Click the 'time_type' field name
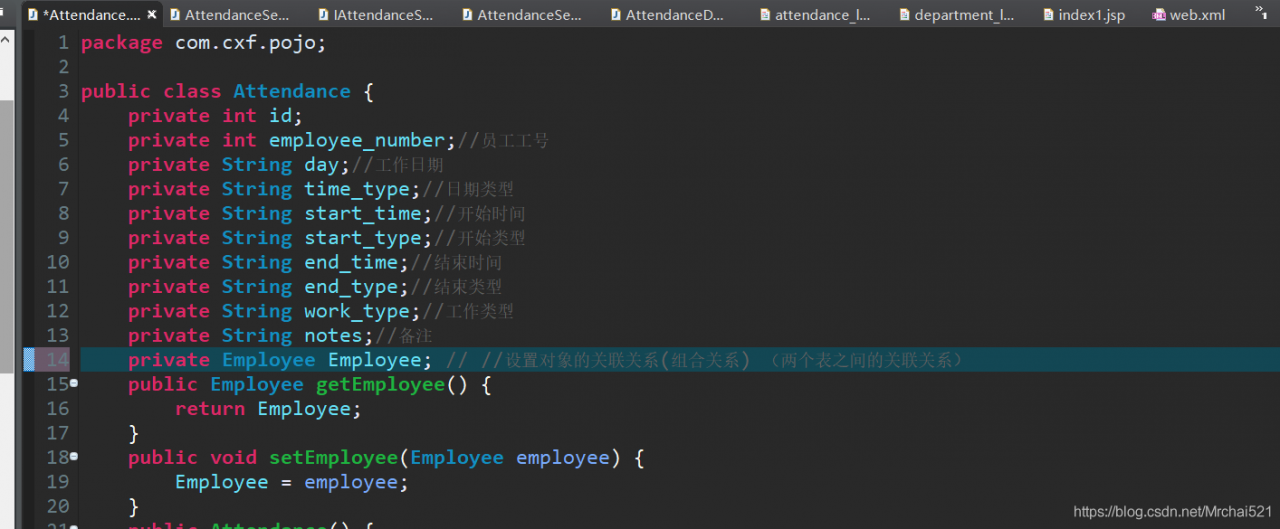The width and height of the screenshot is (1280, 529). (x=357, y=190)
